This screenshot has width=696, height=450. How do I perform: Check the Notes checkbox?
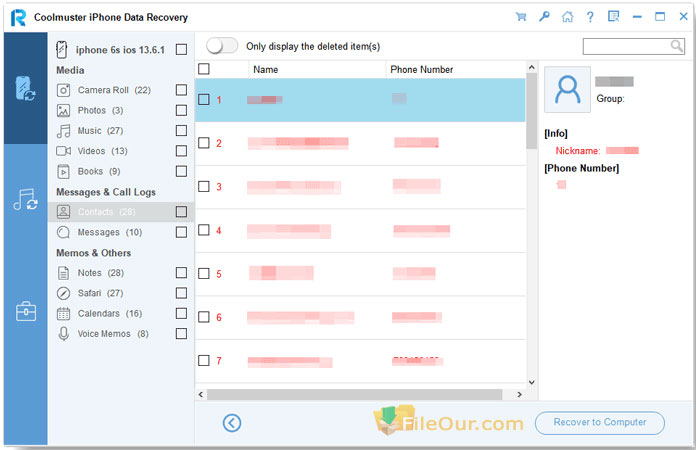181,272
